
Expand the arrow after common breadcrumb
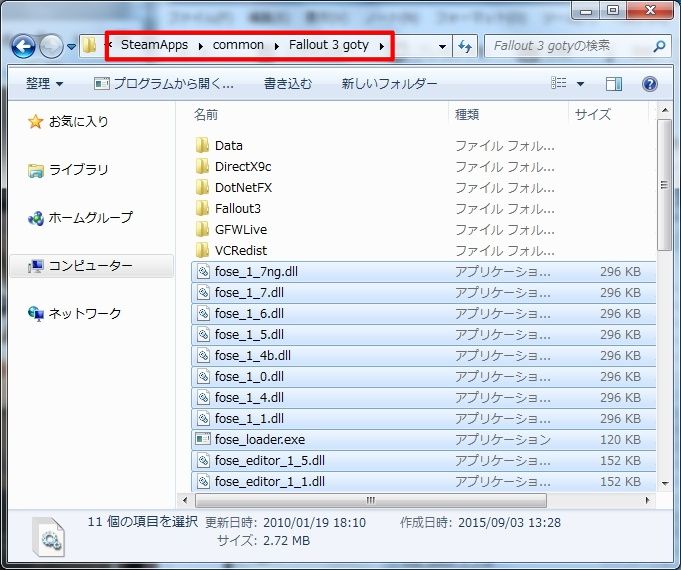tap(277, 46)
